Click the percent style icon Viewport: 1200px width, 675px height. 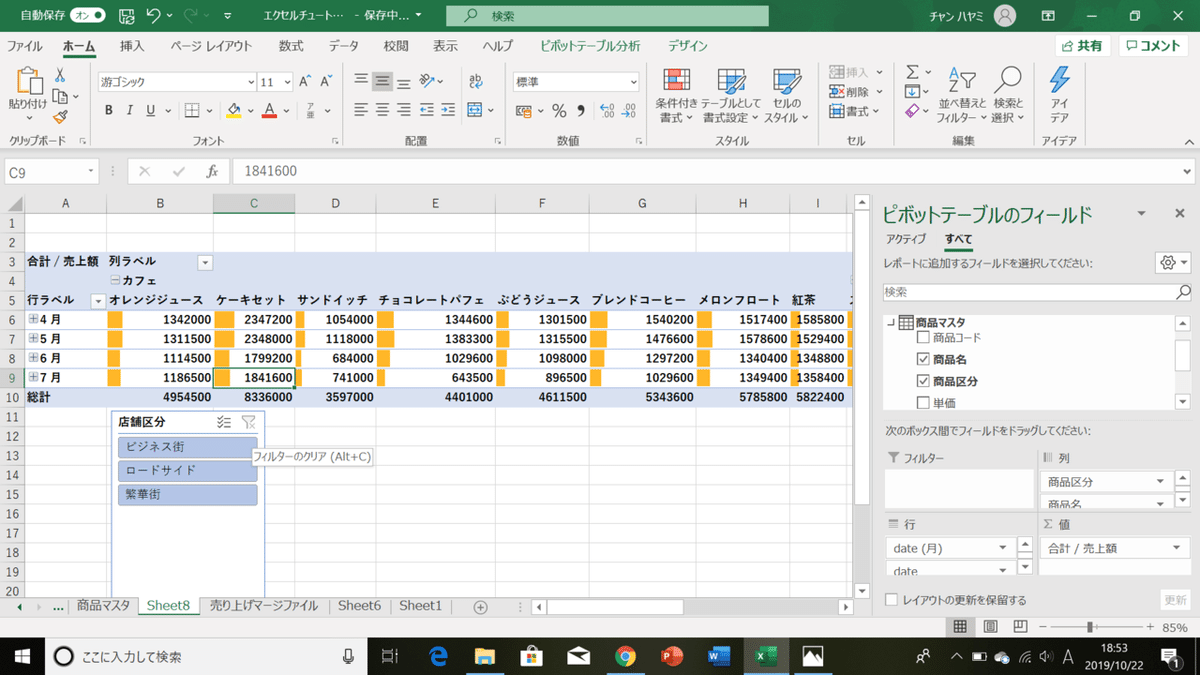pyautogui.click(x=559, y=111)
